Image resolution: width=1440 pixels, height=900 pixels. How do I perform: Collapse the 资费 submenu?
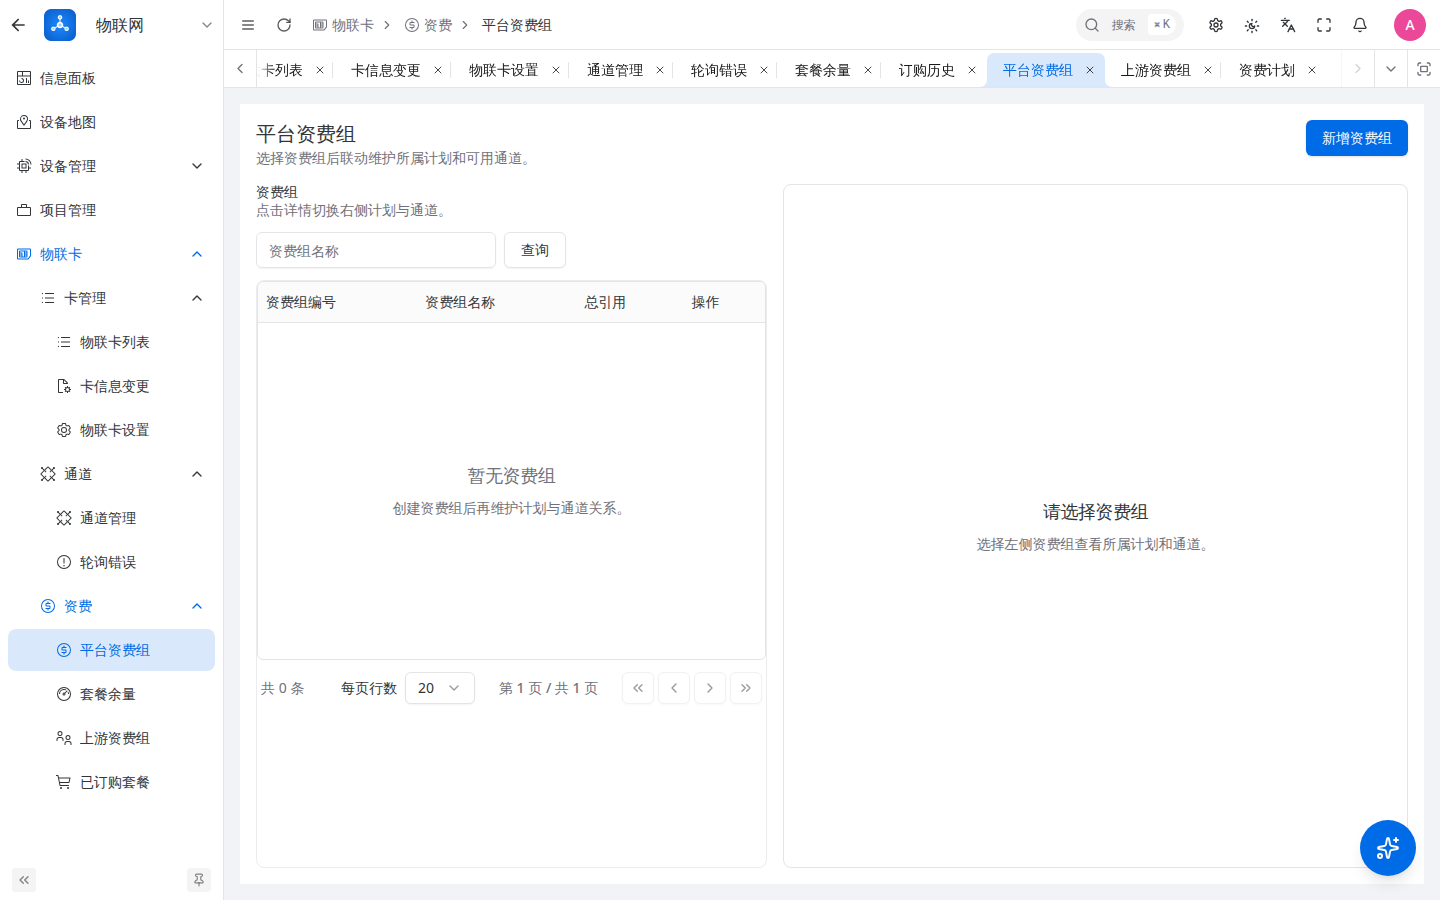tap(111, 606)
